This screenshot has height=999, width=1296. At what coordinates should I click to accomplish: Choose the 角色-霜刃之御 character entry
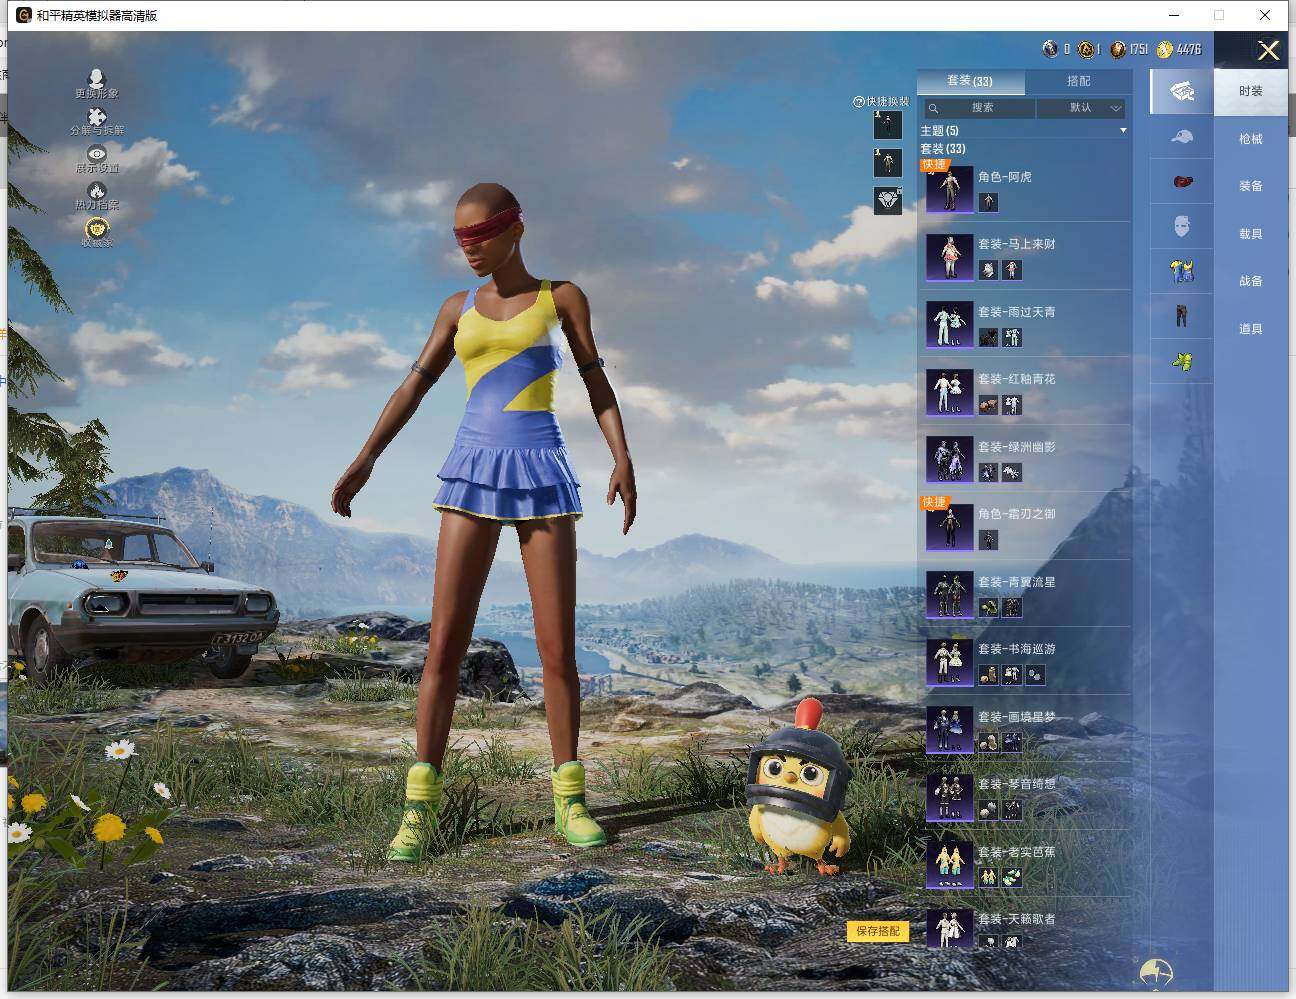click(1016, 514)
